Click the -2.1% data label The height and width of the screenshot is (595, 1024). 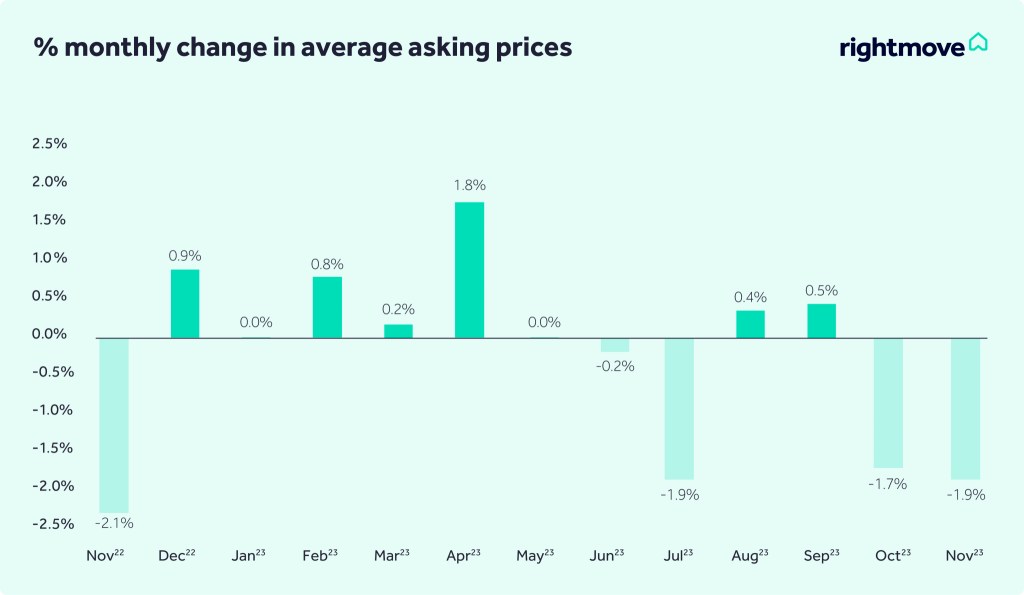pos(114,522)
